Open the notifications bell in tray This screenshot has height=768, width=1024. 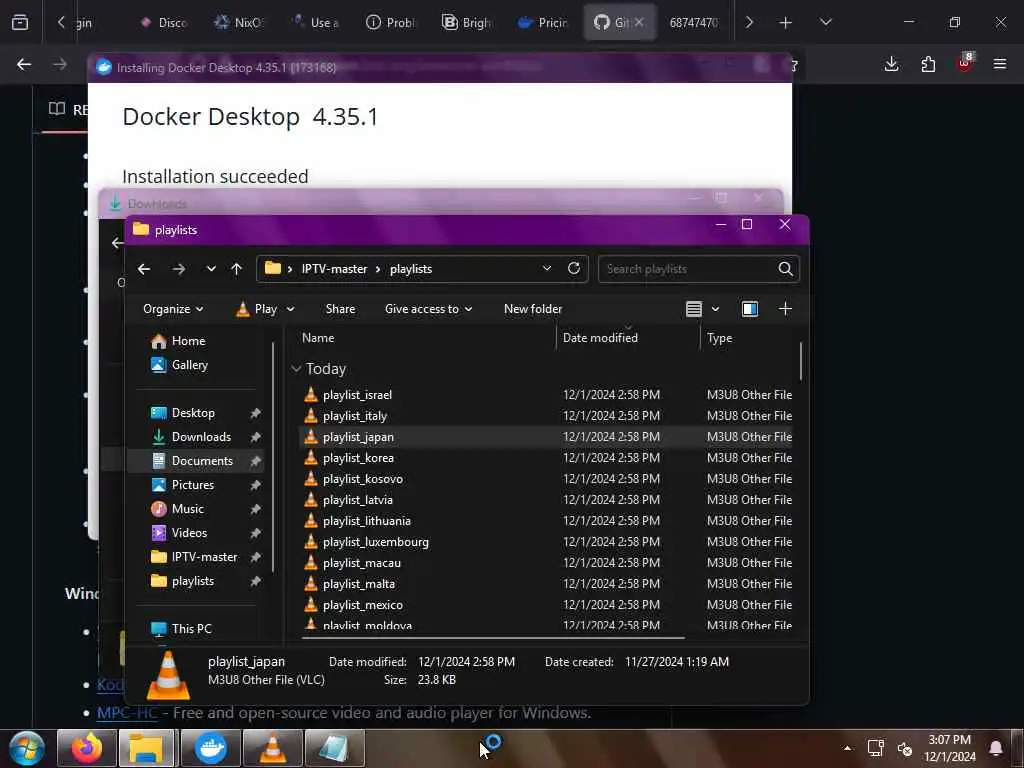[x=996, y=748]
